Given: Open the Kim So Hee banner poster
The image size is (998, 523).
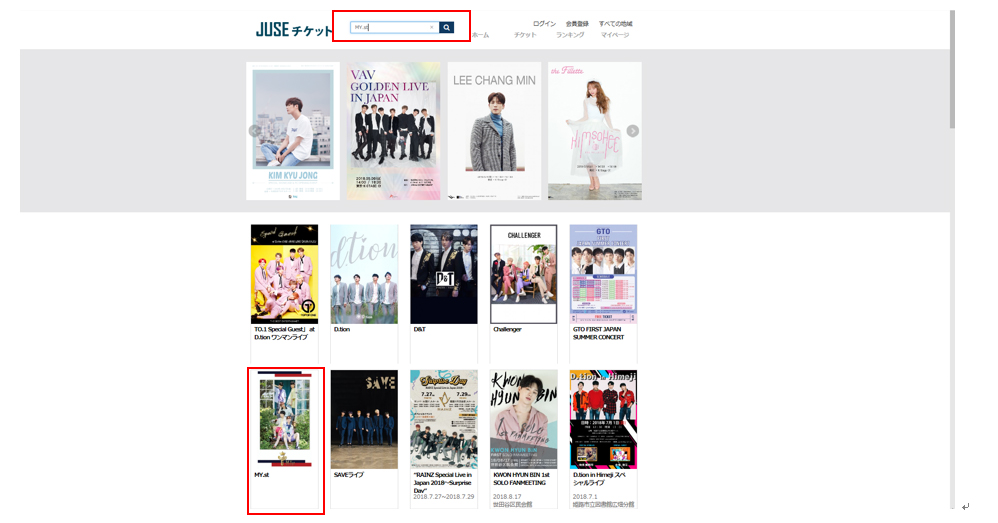Looking at the screenshot, I should pos(594,131).
